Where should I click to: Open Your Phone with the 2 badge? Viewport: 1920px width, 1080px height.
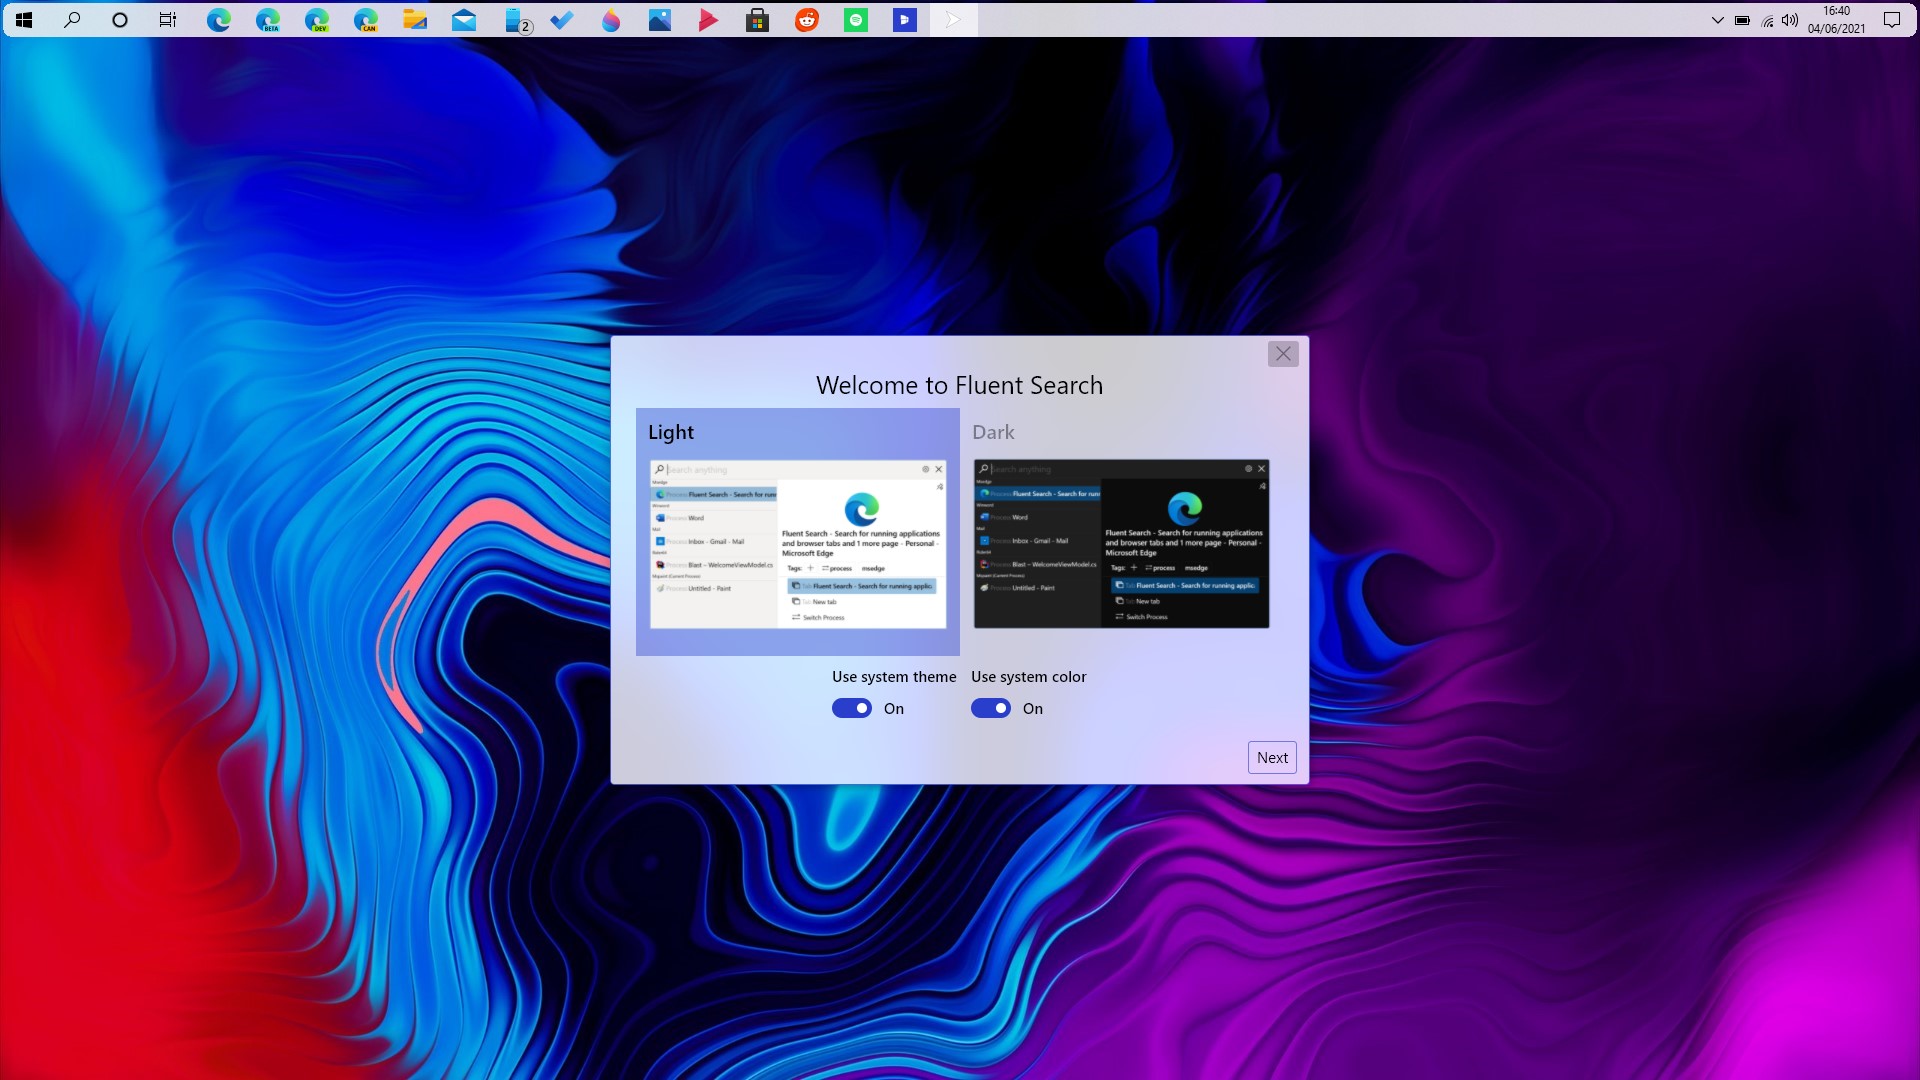[516, 20]
